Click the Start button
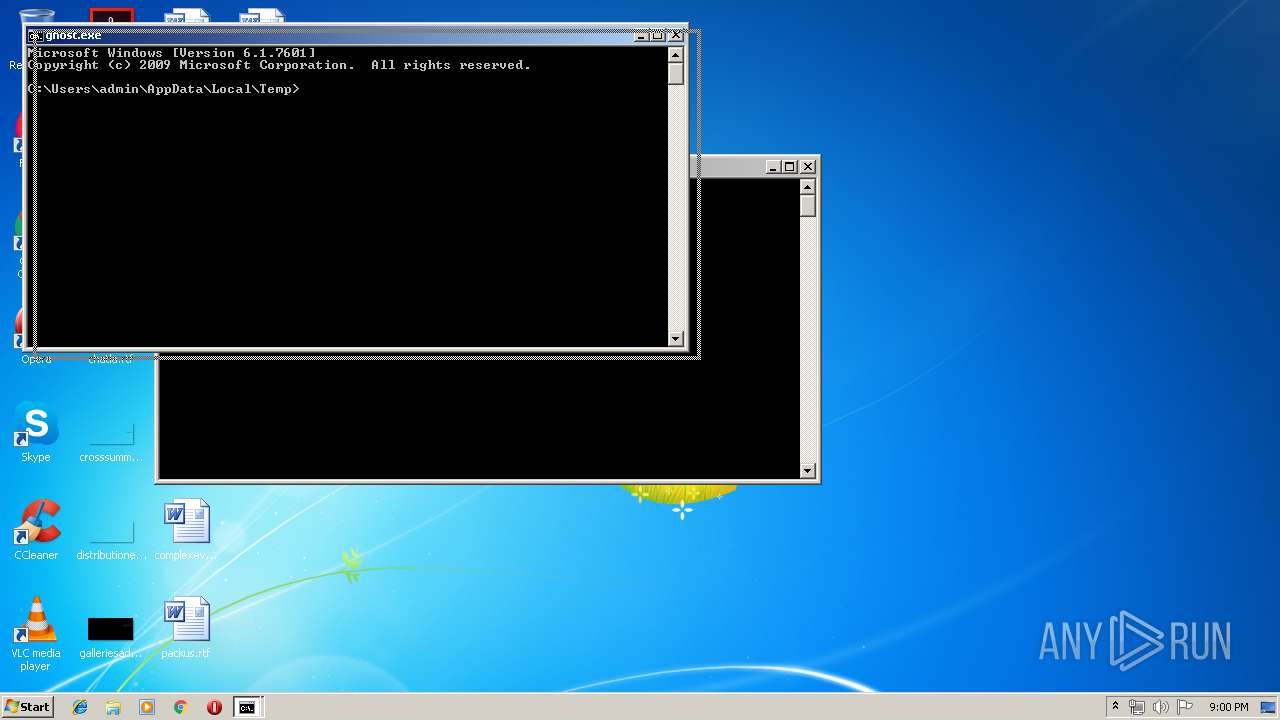Viewport: 1280px width, 720px height. 27,707
